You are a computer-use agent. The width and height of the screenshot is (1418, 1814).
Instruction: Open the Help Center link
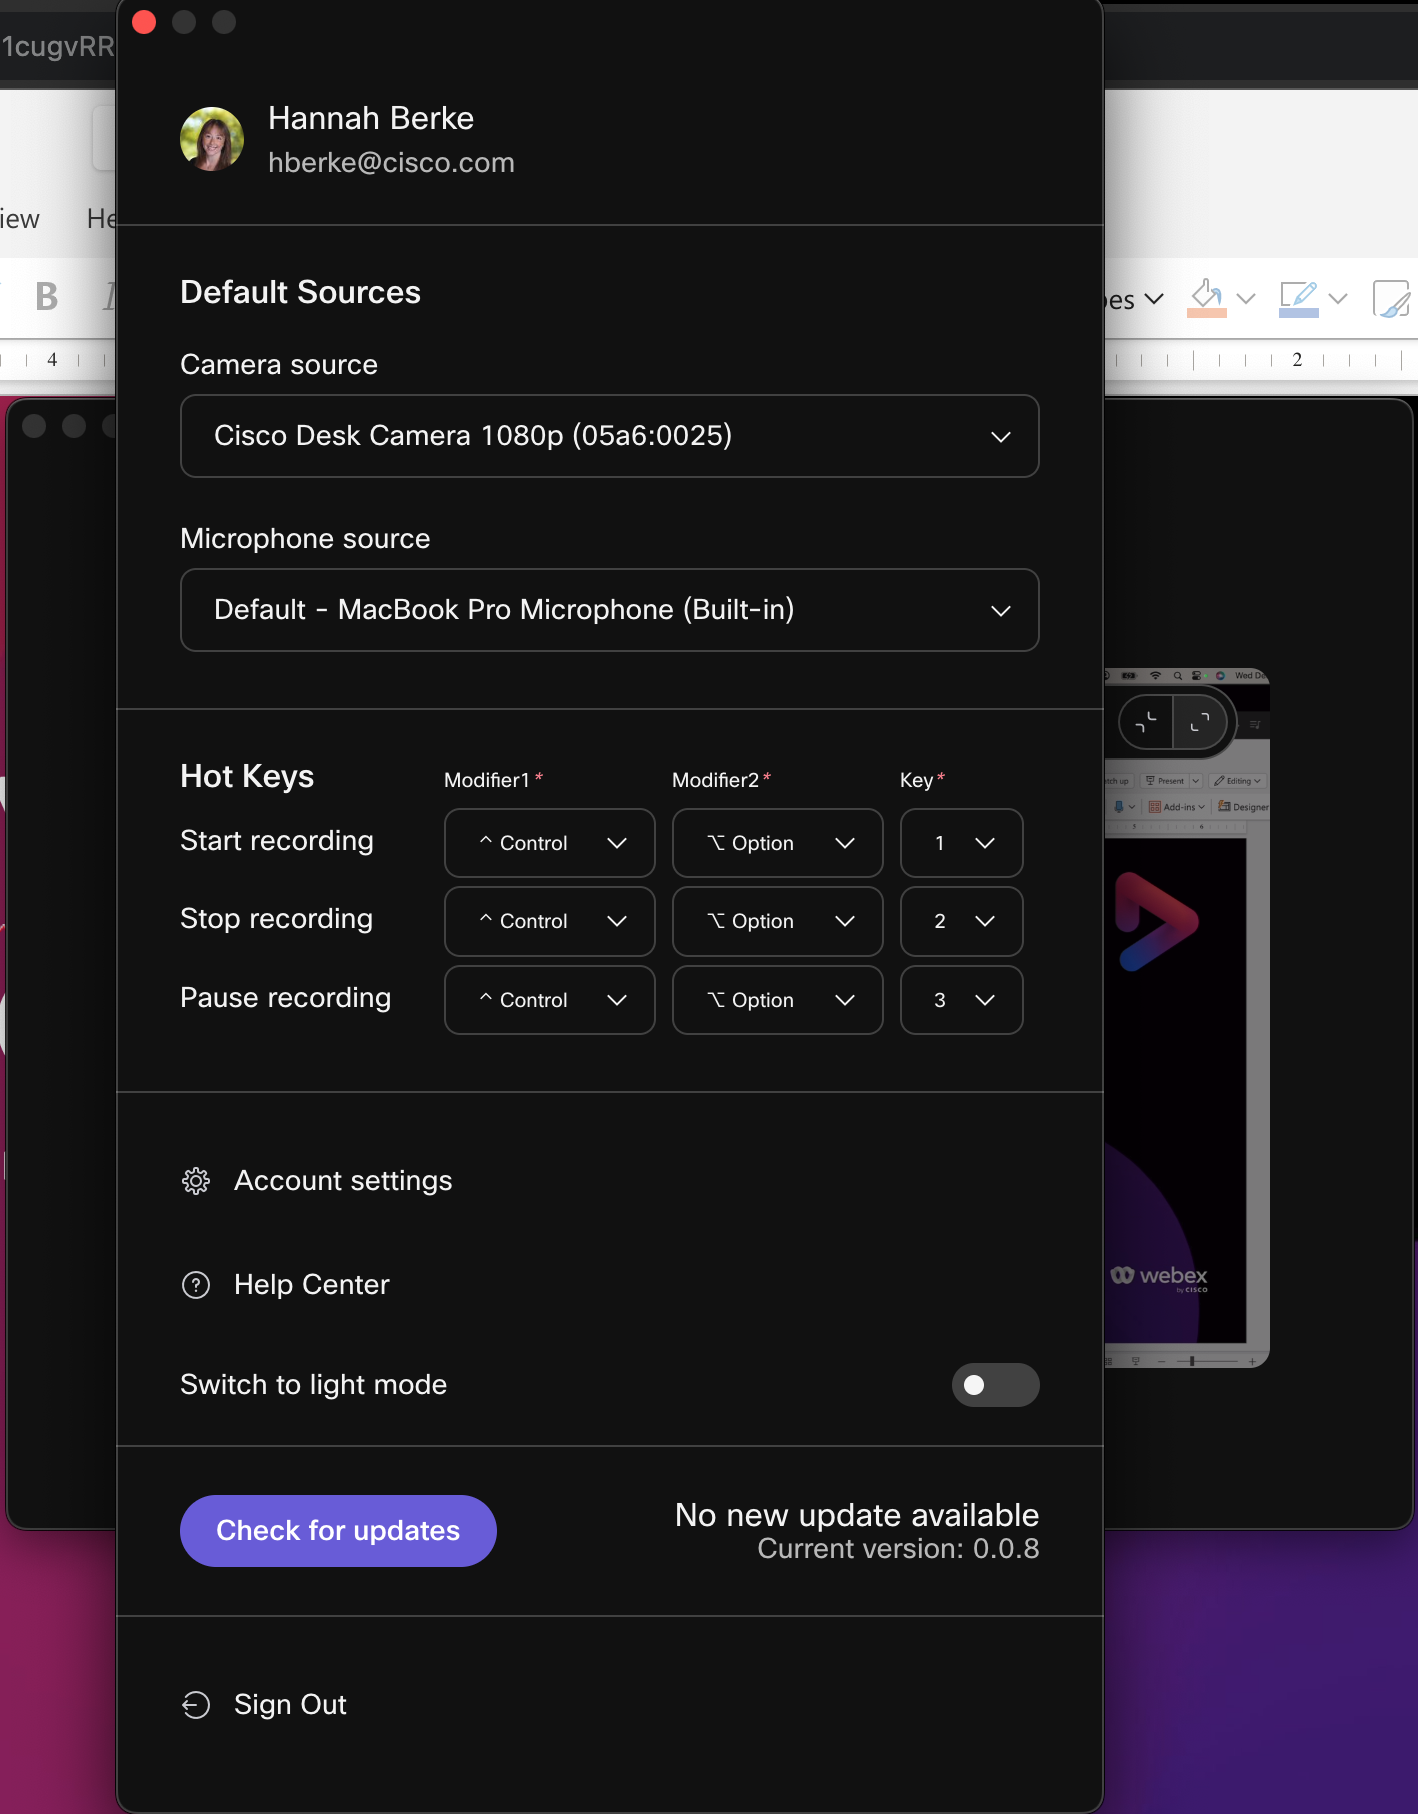click(x=285, y=1285)
